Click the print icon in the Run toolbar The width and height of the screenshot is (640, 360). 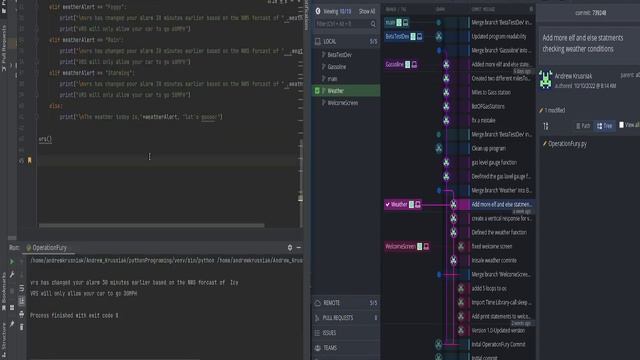tap(21, 314)
